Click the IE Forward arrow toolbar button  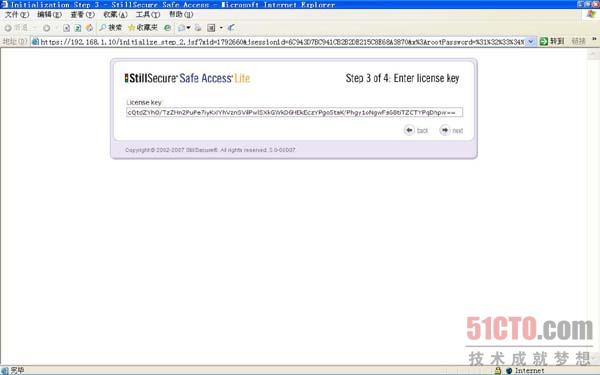tap(46, 28)
